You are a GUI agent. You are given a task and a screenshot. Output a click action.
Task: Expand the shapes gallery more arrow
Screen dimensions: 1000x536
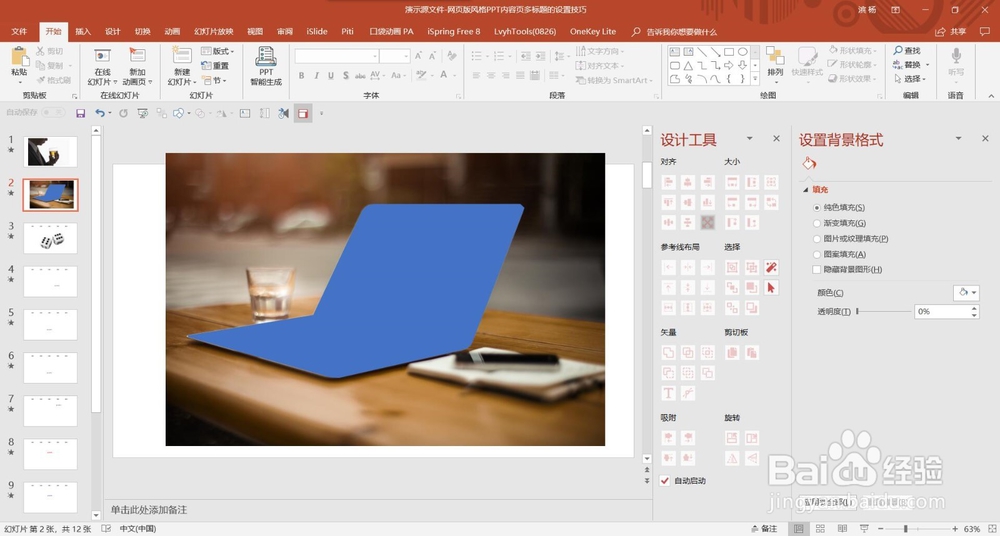(x=755, y=79)
